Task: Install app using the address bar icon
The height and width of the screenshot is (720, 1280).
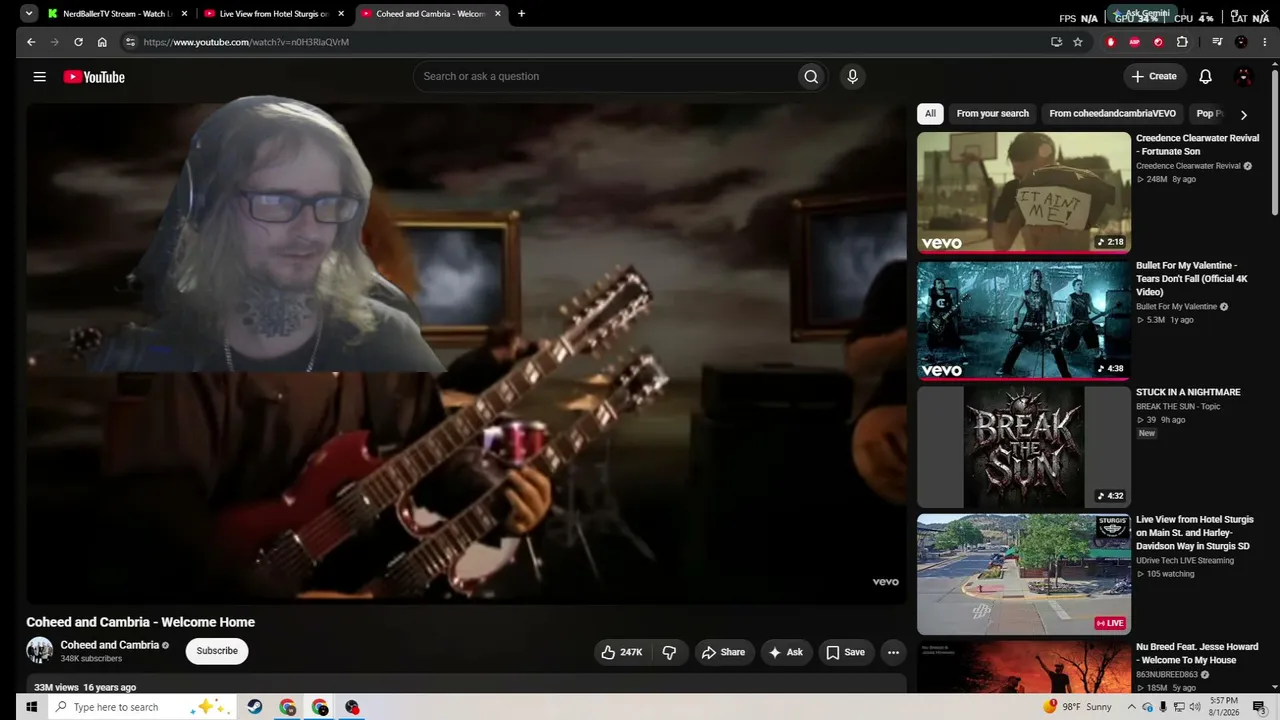Action: [x=1056, y=42]
